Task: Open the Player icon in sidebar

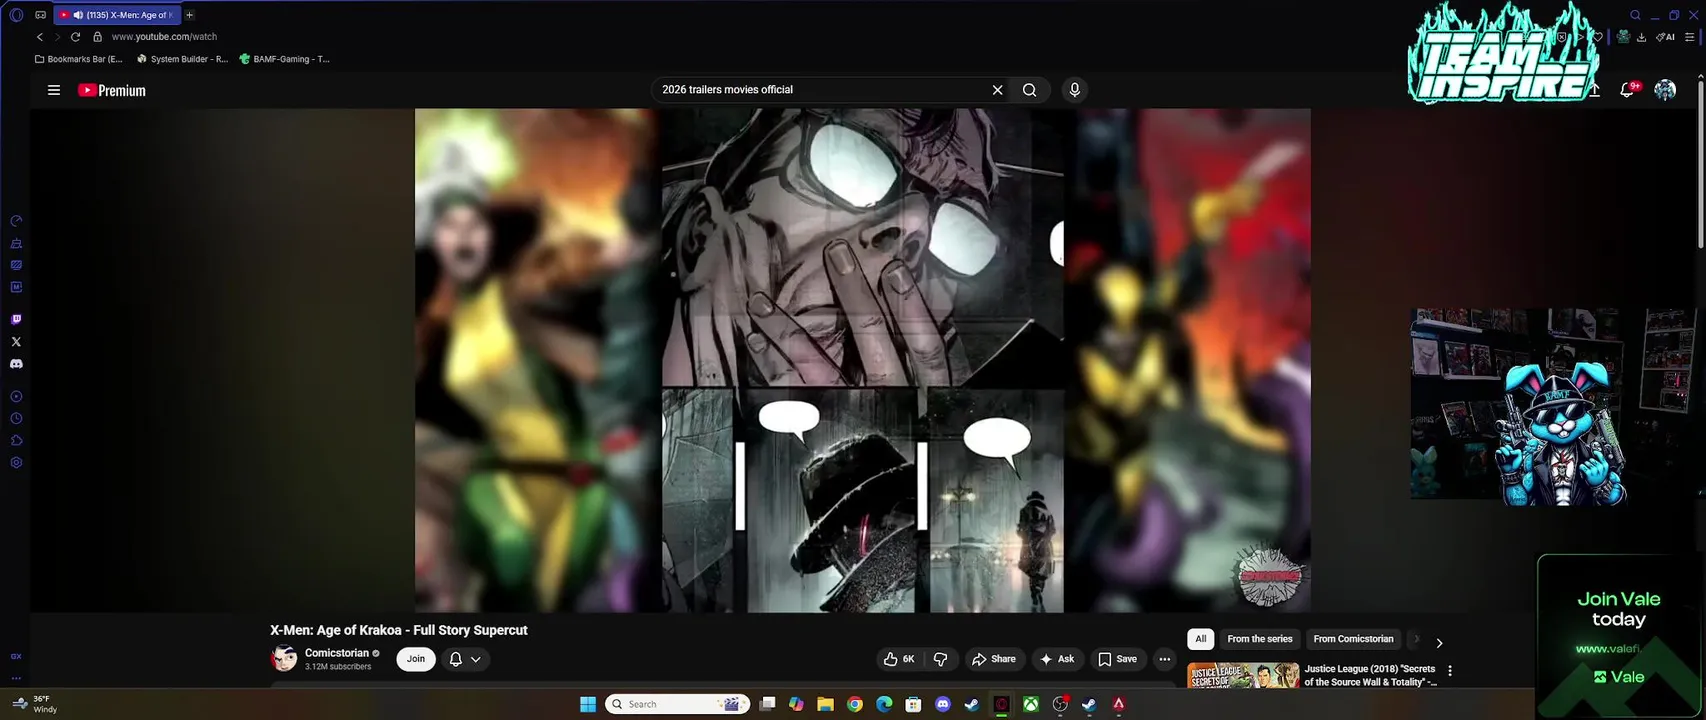Action: [16, 397]
